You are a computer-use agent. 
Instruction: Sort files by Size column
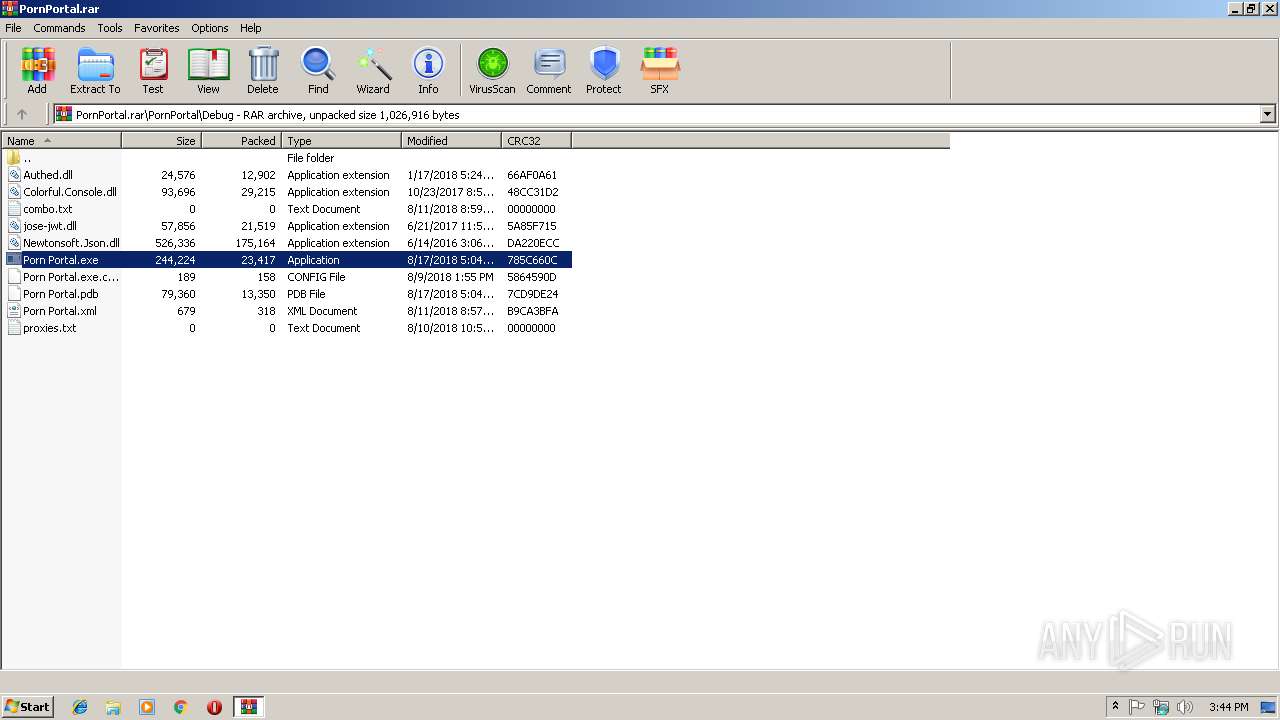point(162,141)
